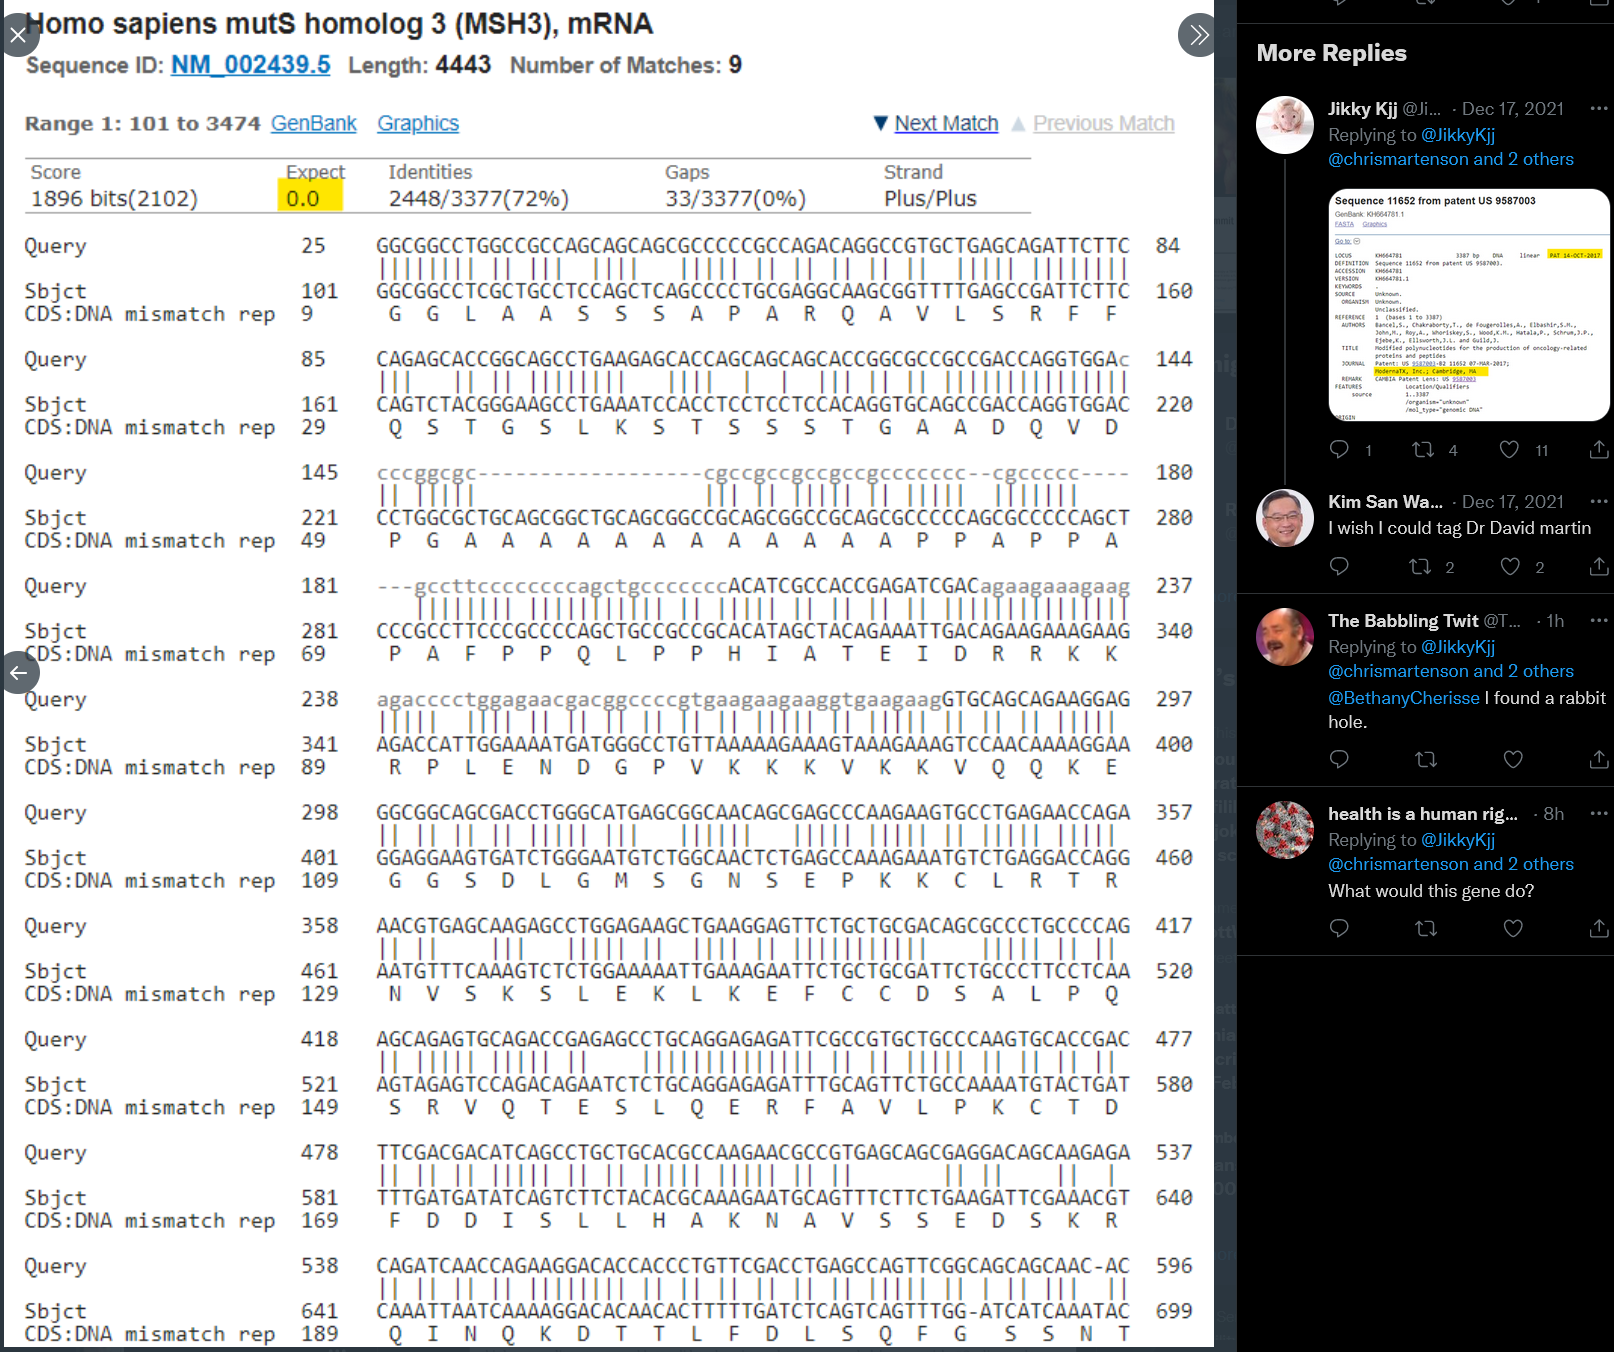The height and width of the screenshot is (1352, 1614).
Task: Retweet Kim San Wa's reply
Action: pyautogui.click(x=1420, y=567)
